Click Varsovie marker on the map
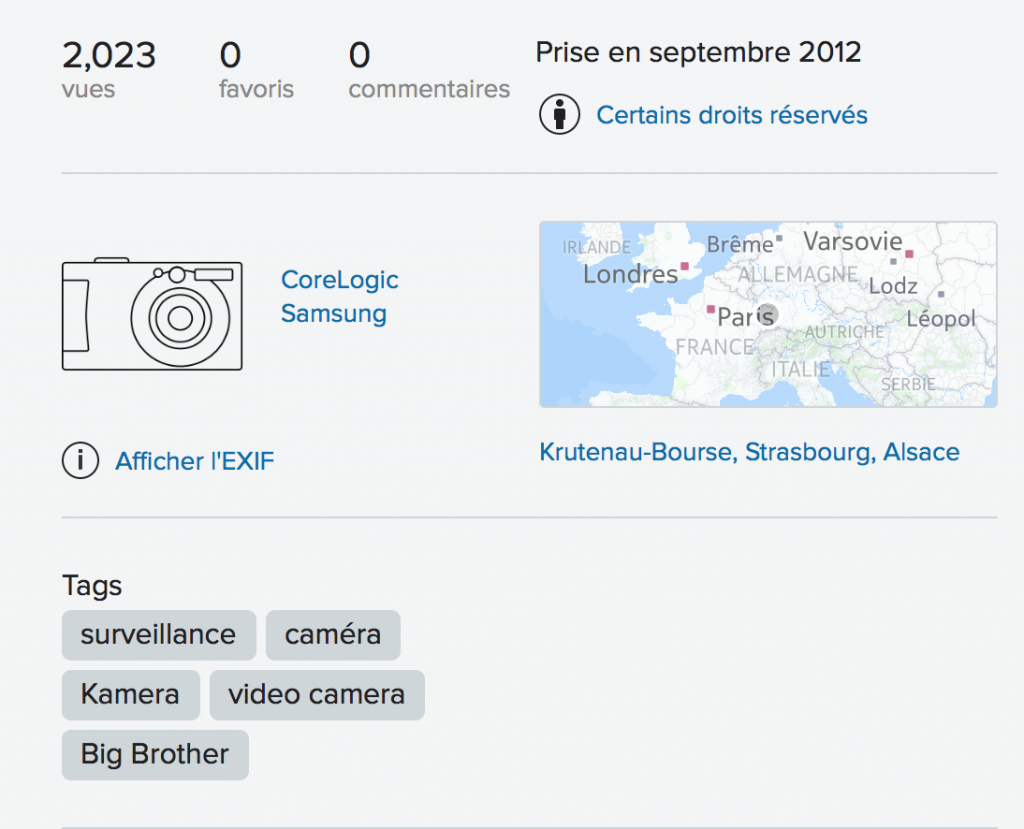The height and width of the screenshot is (829, 1024). [x=909, y=253]
